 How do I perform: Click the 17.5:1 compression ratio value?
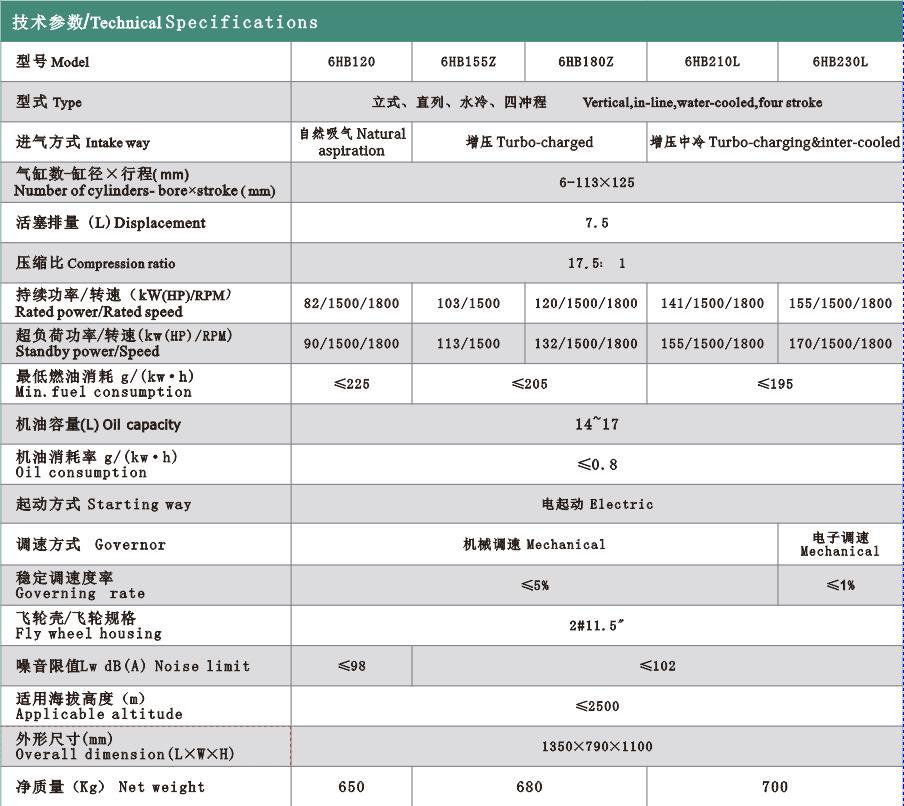[597, 263]
